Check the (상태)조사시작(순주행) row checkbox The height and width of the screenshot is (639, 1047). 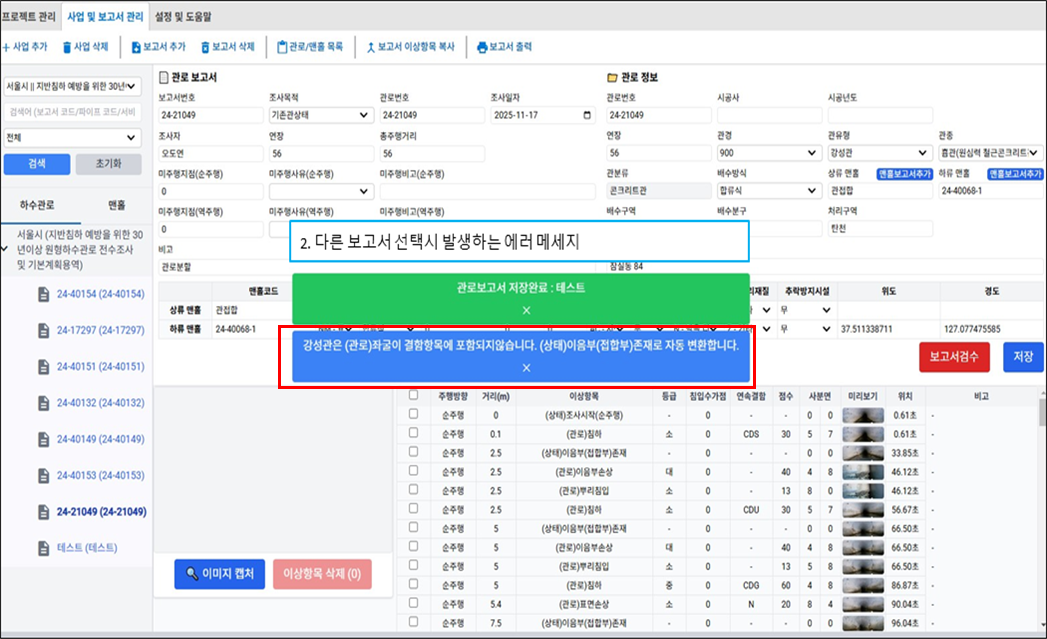(x=414, y=415)
